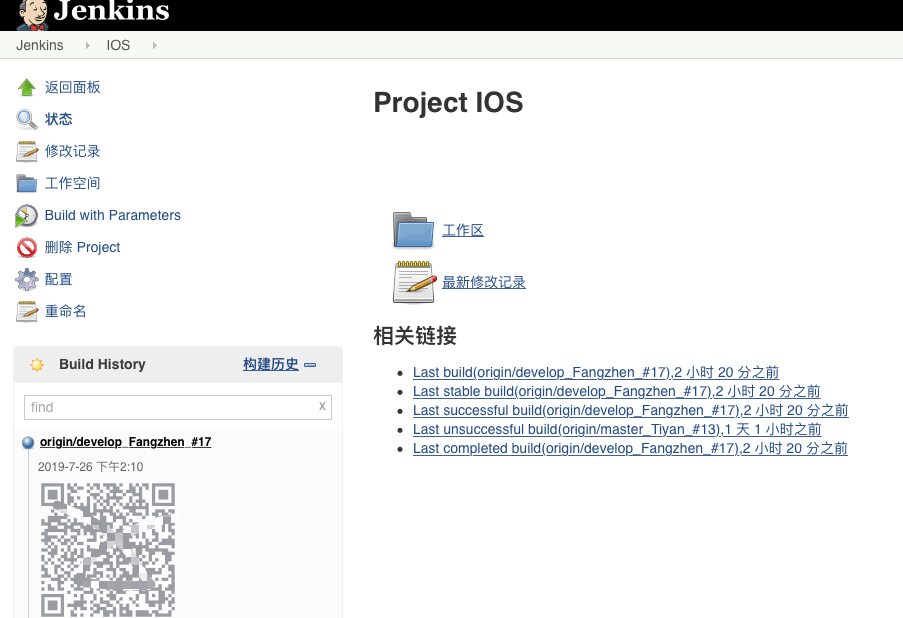Click the large folder icon for 工作区
This screenshot has width=903, height=618.
[413, 230]
